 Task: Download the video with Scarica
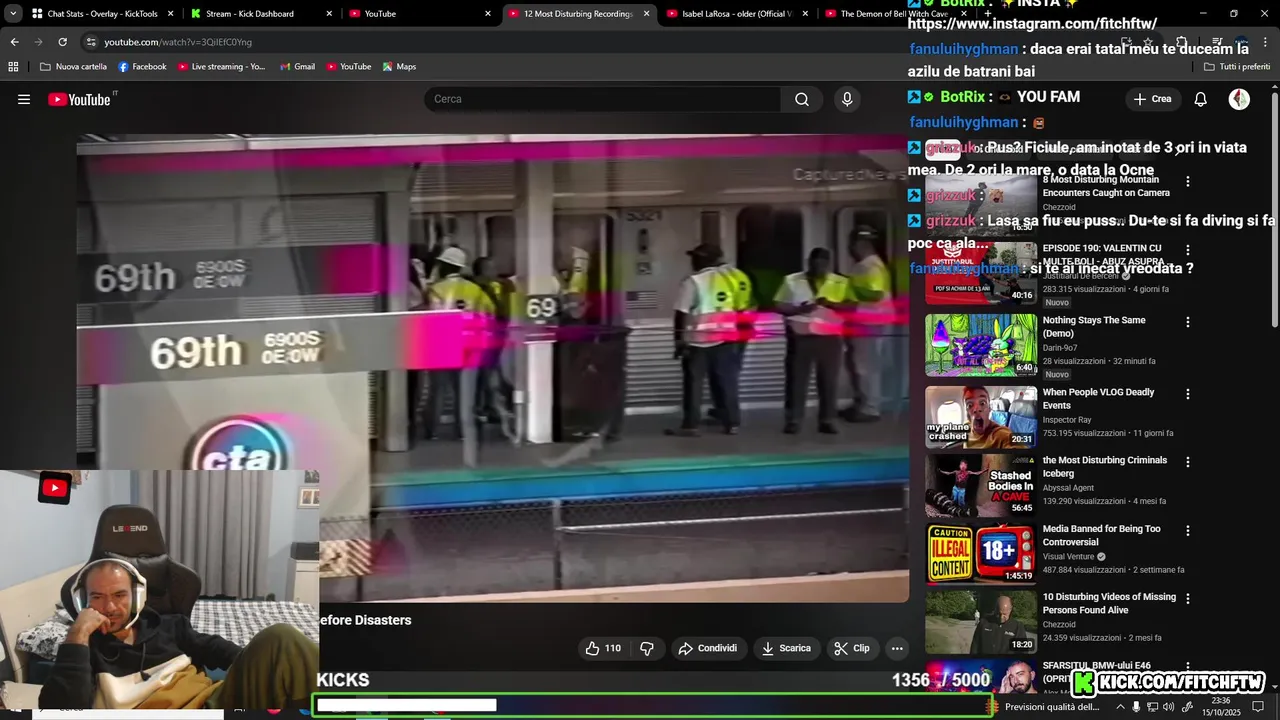coord(786,648)
